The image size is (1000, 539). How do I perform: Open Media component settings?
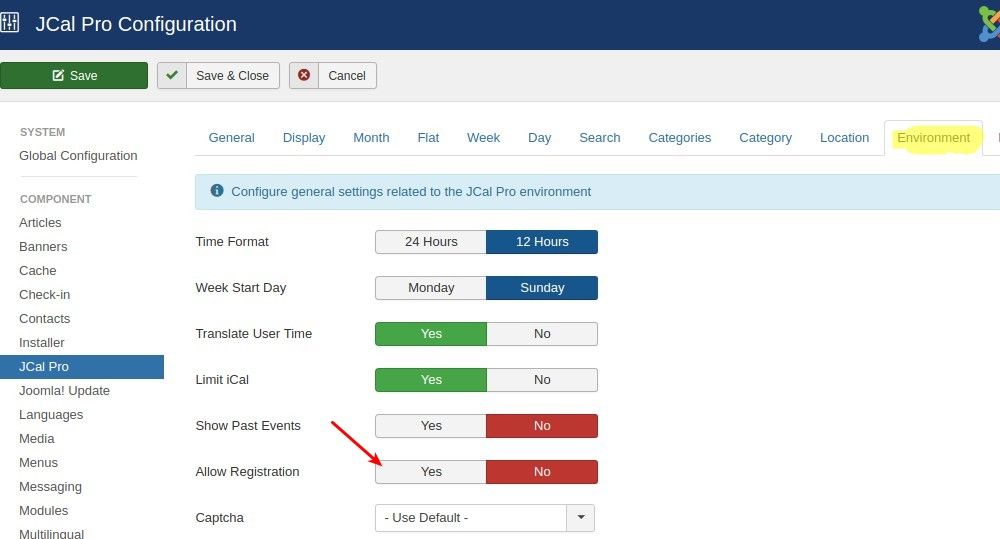tap(36, 439)
